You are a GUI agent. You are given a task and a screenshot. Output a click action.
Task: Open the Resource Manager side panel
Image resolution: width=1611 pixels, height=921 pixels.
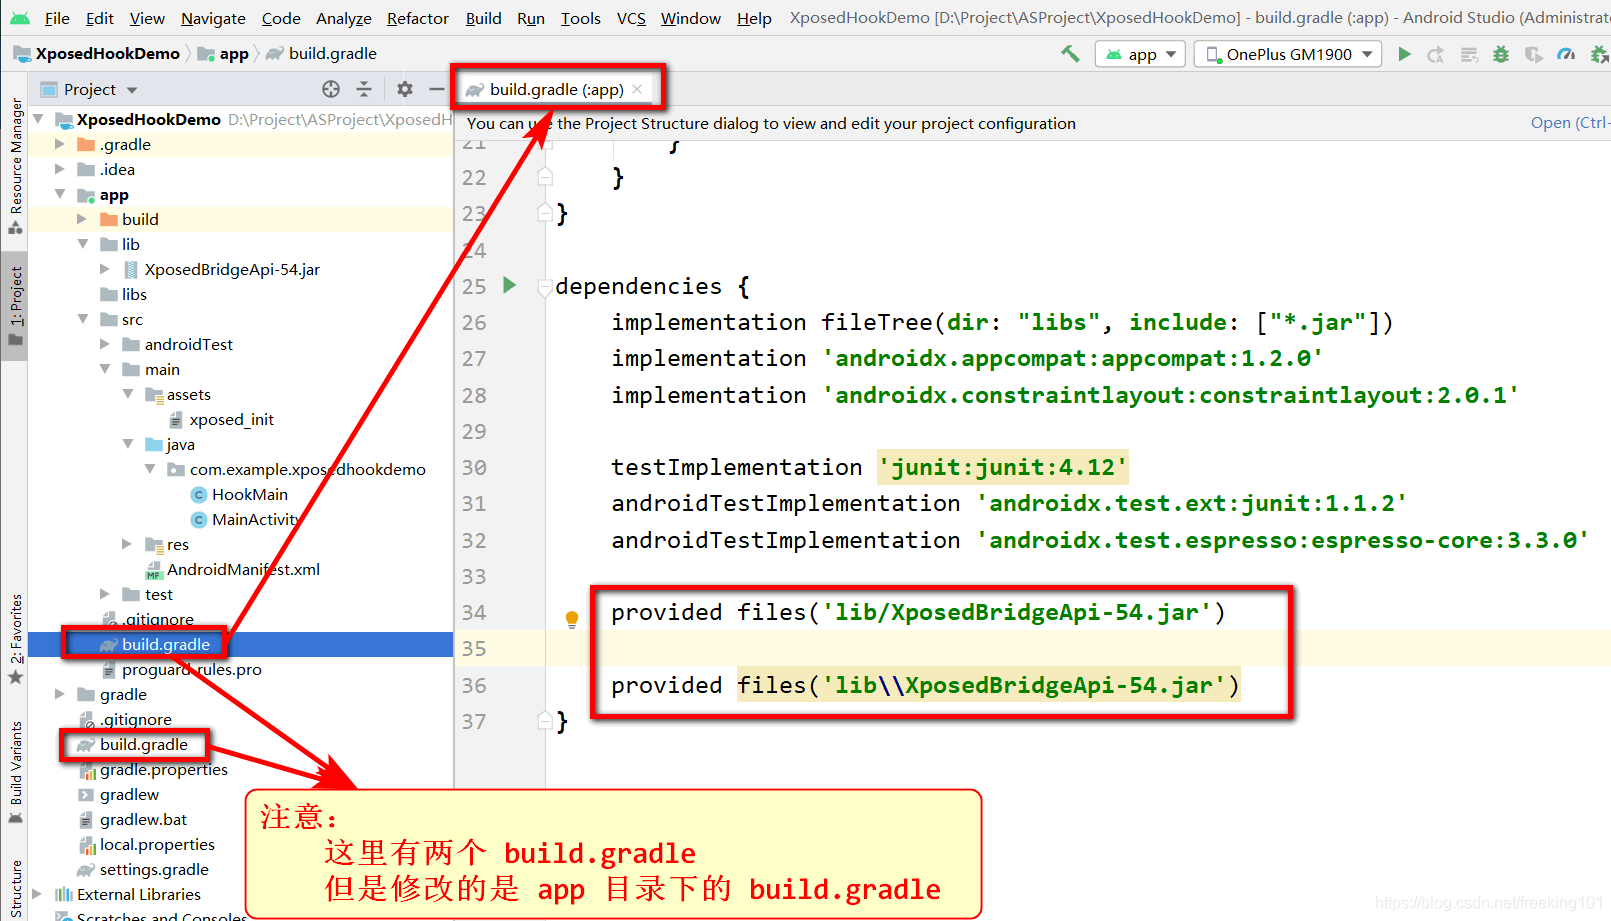click(15, 165)
